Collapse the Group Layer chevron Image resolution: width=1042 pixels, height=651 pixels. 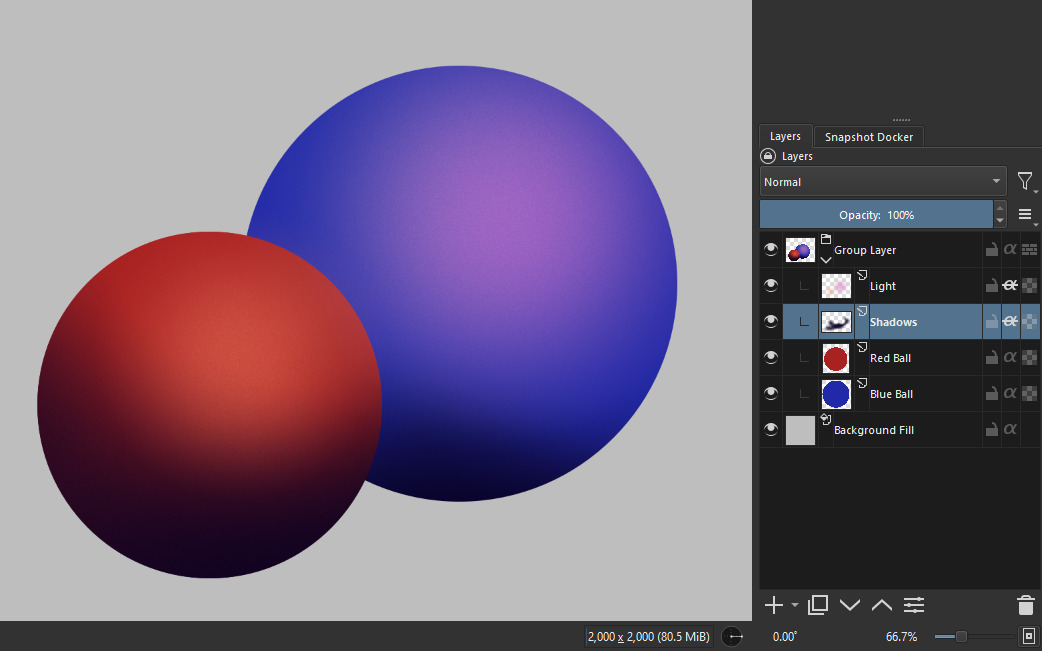coord(826,259)
